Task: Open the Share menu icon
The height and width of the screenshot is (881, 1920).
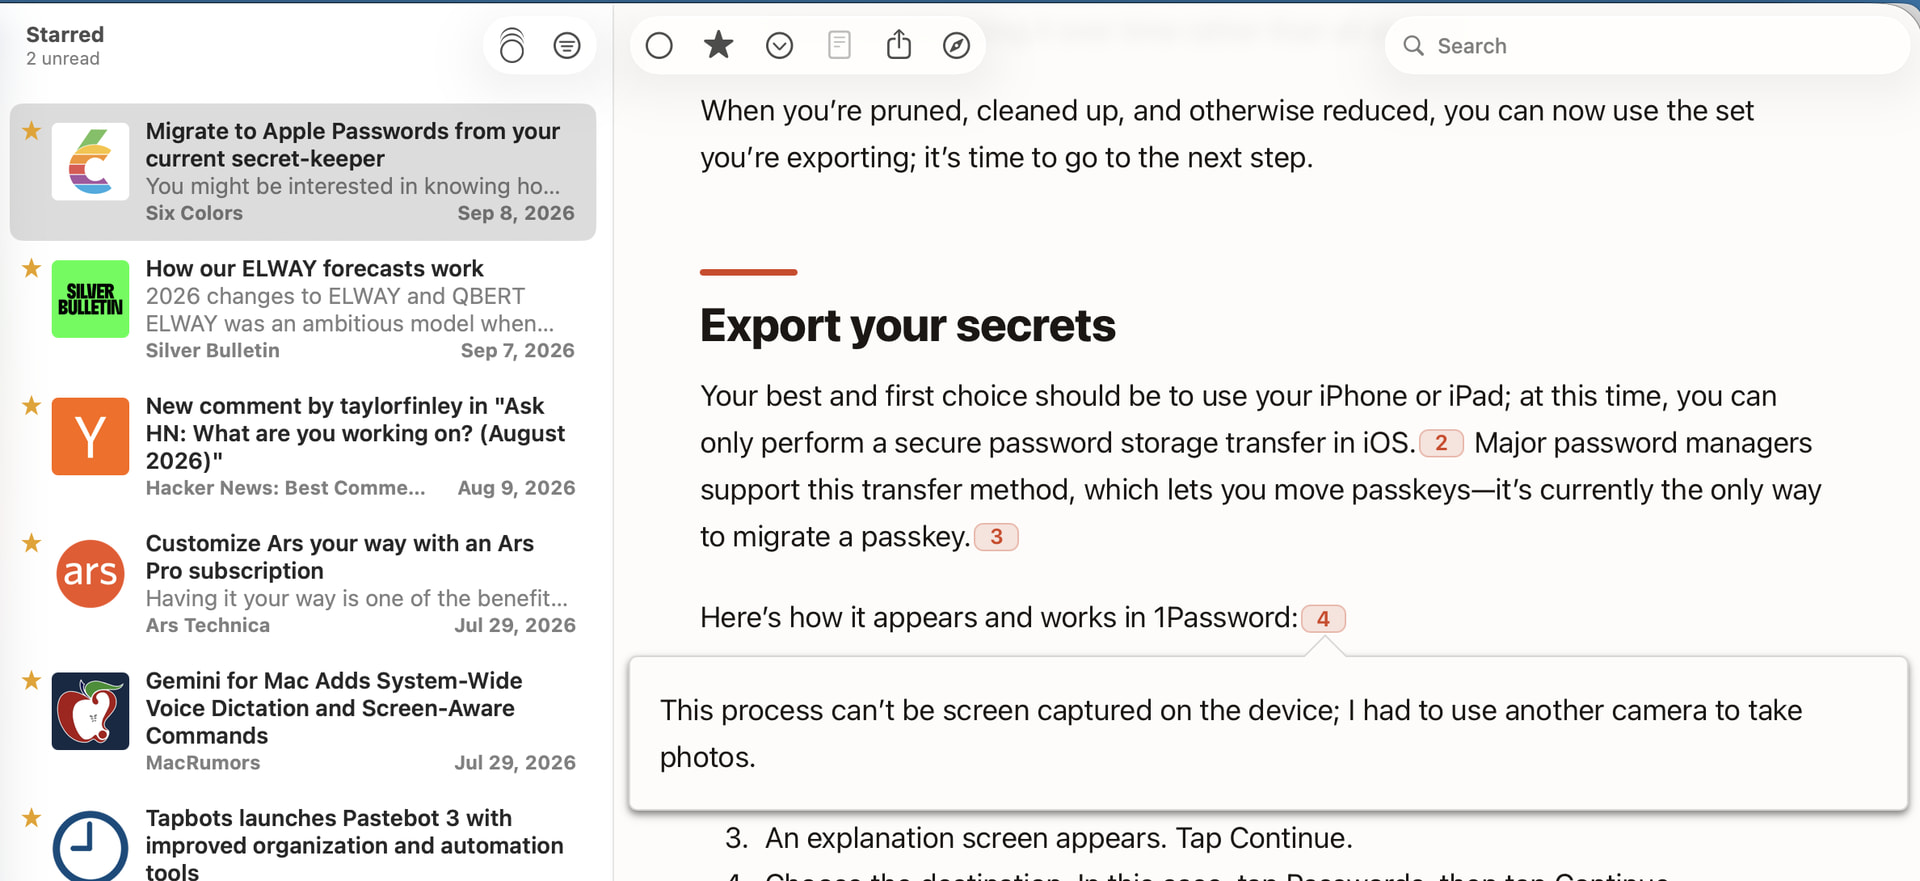Action: [x=899, y=45]
